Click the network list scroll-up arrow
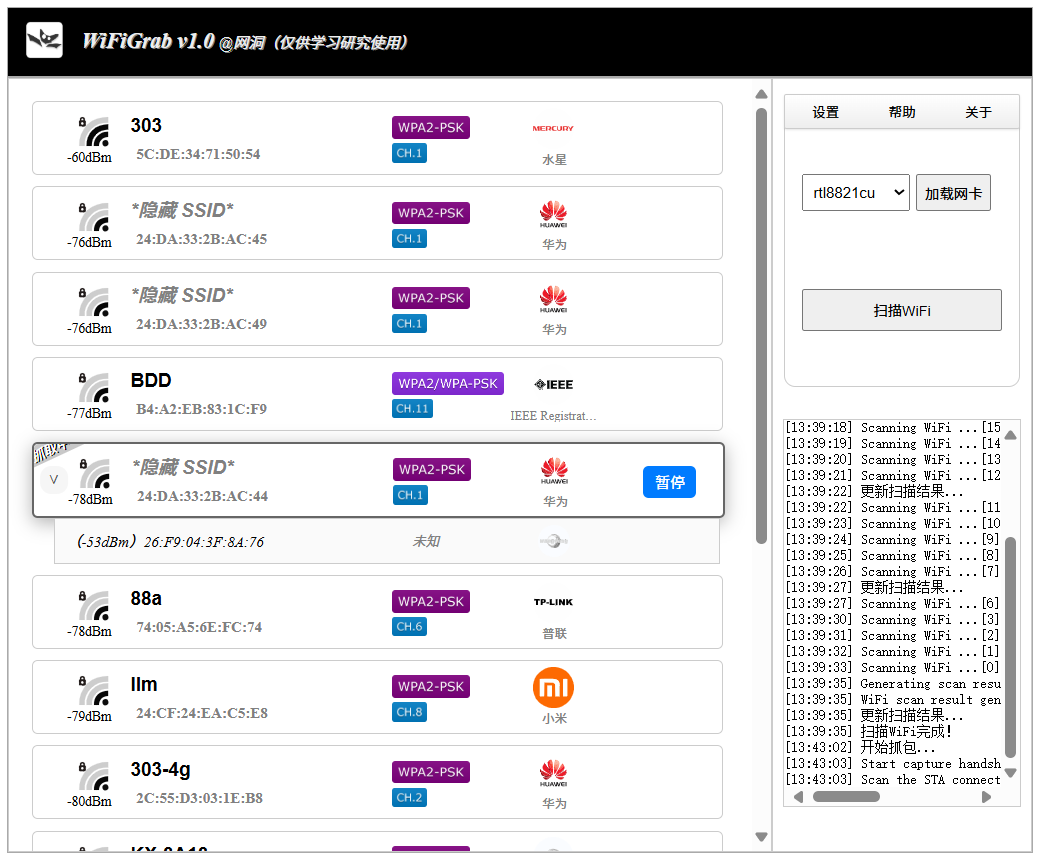Image resolution: width=1041 pixels, height=859 pixels. click(x=761, y=94)
